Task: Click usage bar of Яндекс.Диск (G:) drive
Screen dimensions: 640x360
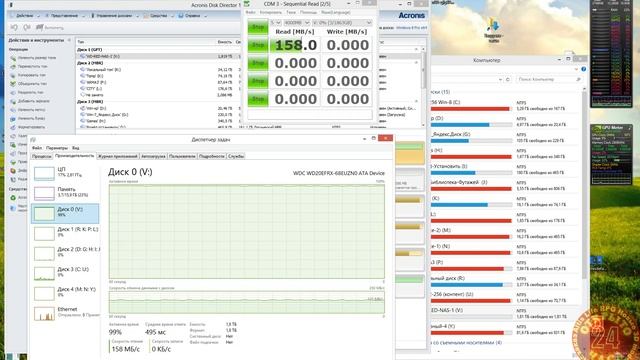Action: [x=471, y=141]
